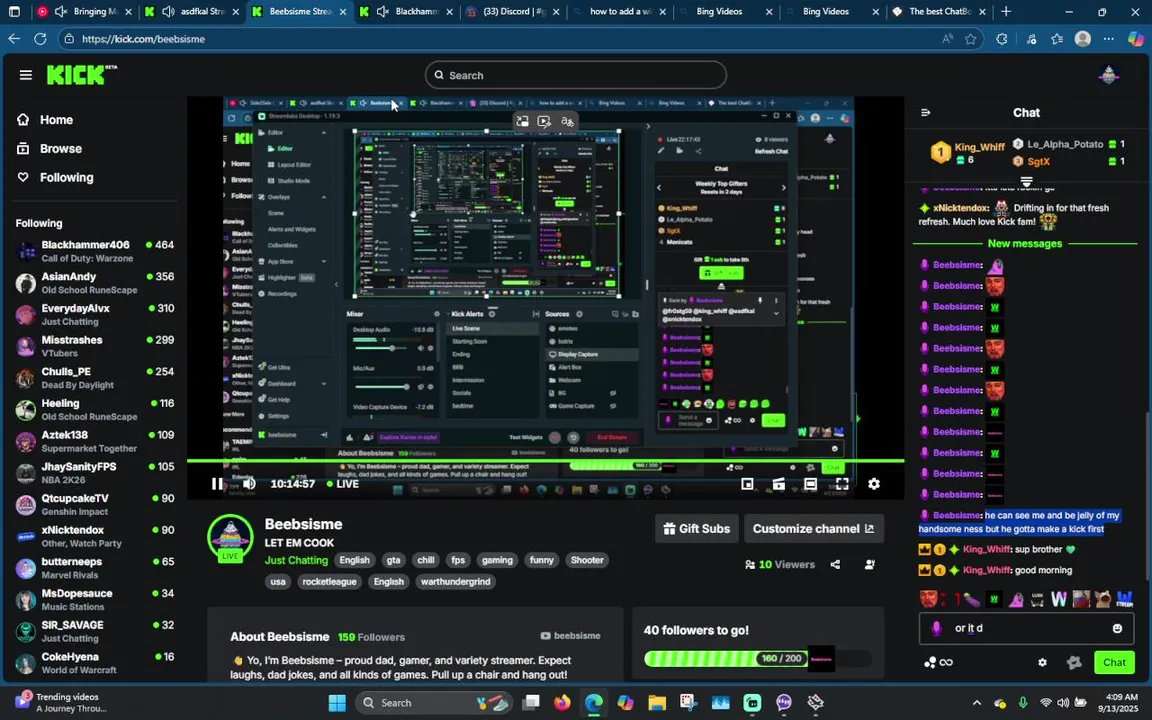This screenshot has width=1152, height=720.
Task: Open the clip creation icon on player
Action: point(778,483)
